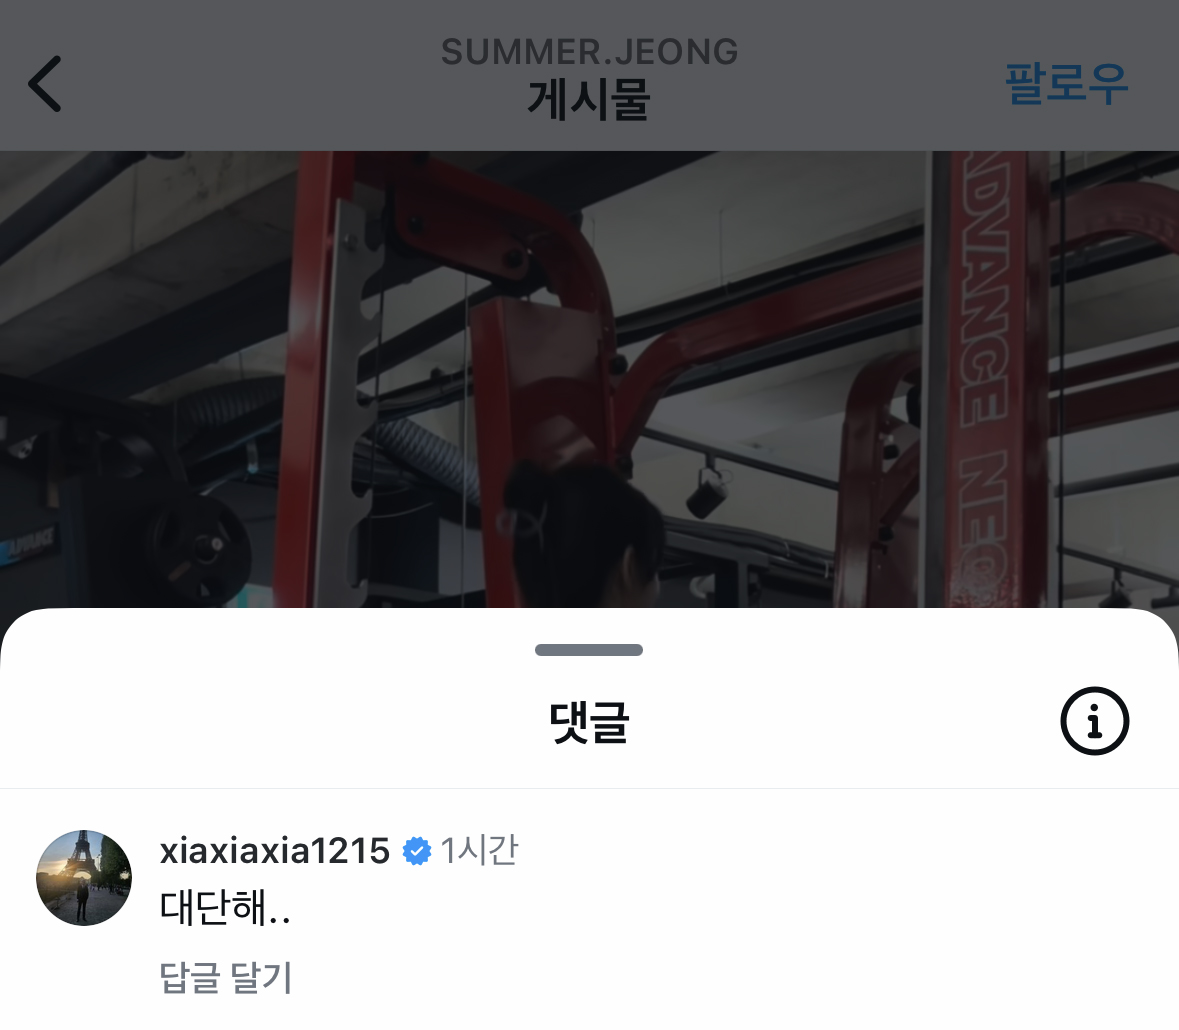1179x1030 pixels.
Task: Open the xiaxiaxia1215 profile from its username
Action: coord(274,851)
